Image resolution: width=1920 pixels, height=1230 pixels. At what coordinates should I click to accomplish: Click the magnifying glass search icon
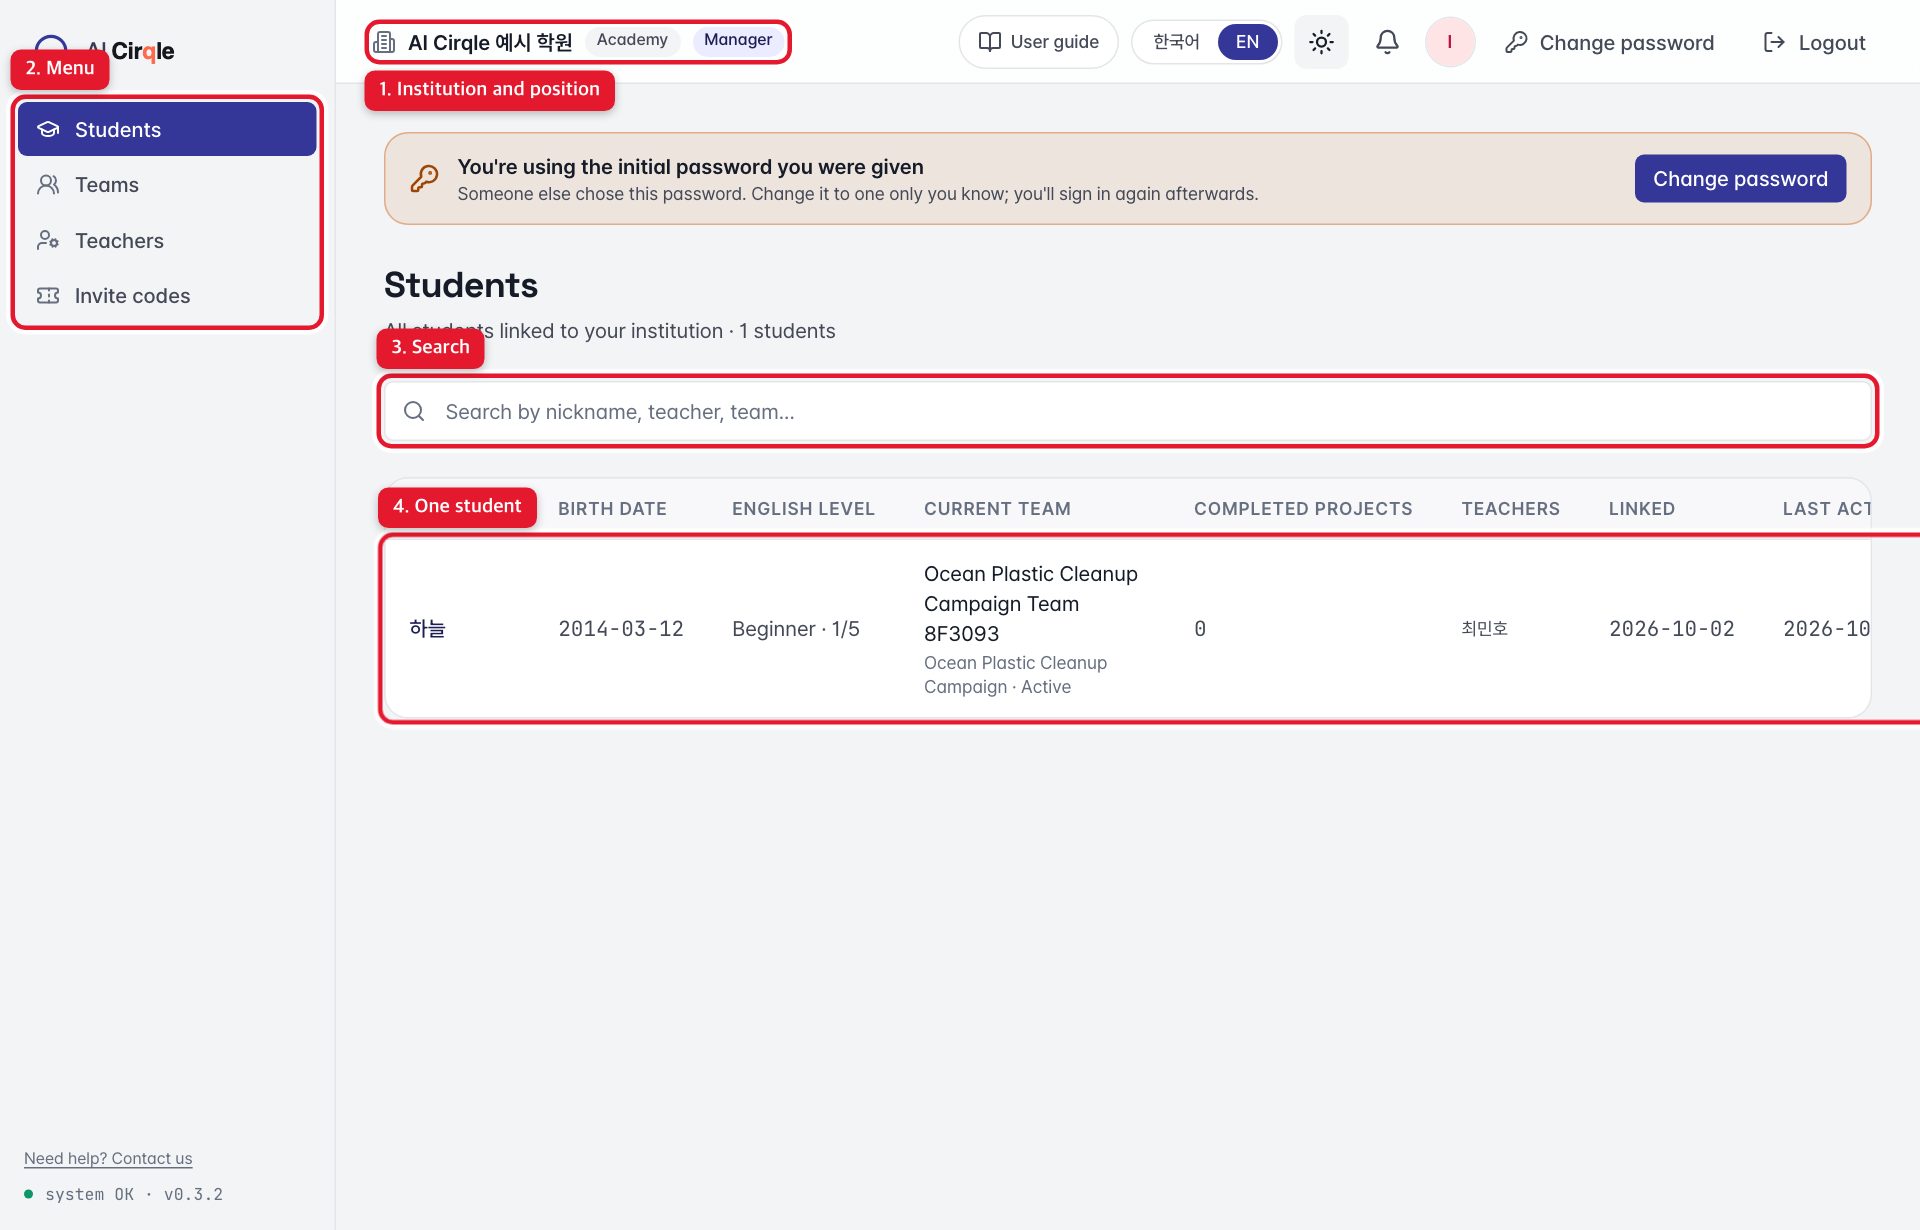coord(414,412)
